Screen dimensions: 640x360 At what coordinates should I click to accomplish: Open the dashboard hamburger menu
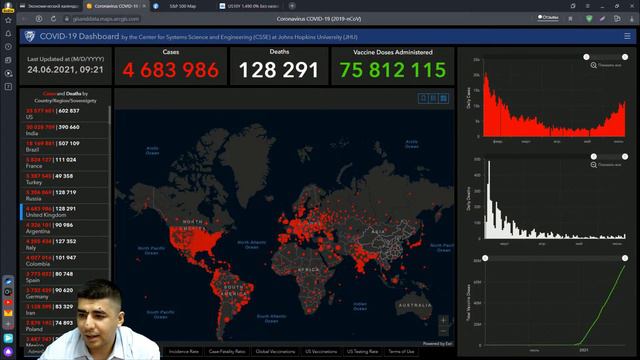[627, 36]
